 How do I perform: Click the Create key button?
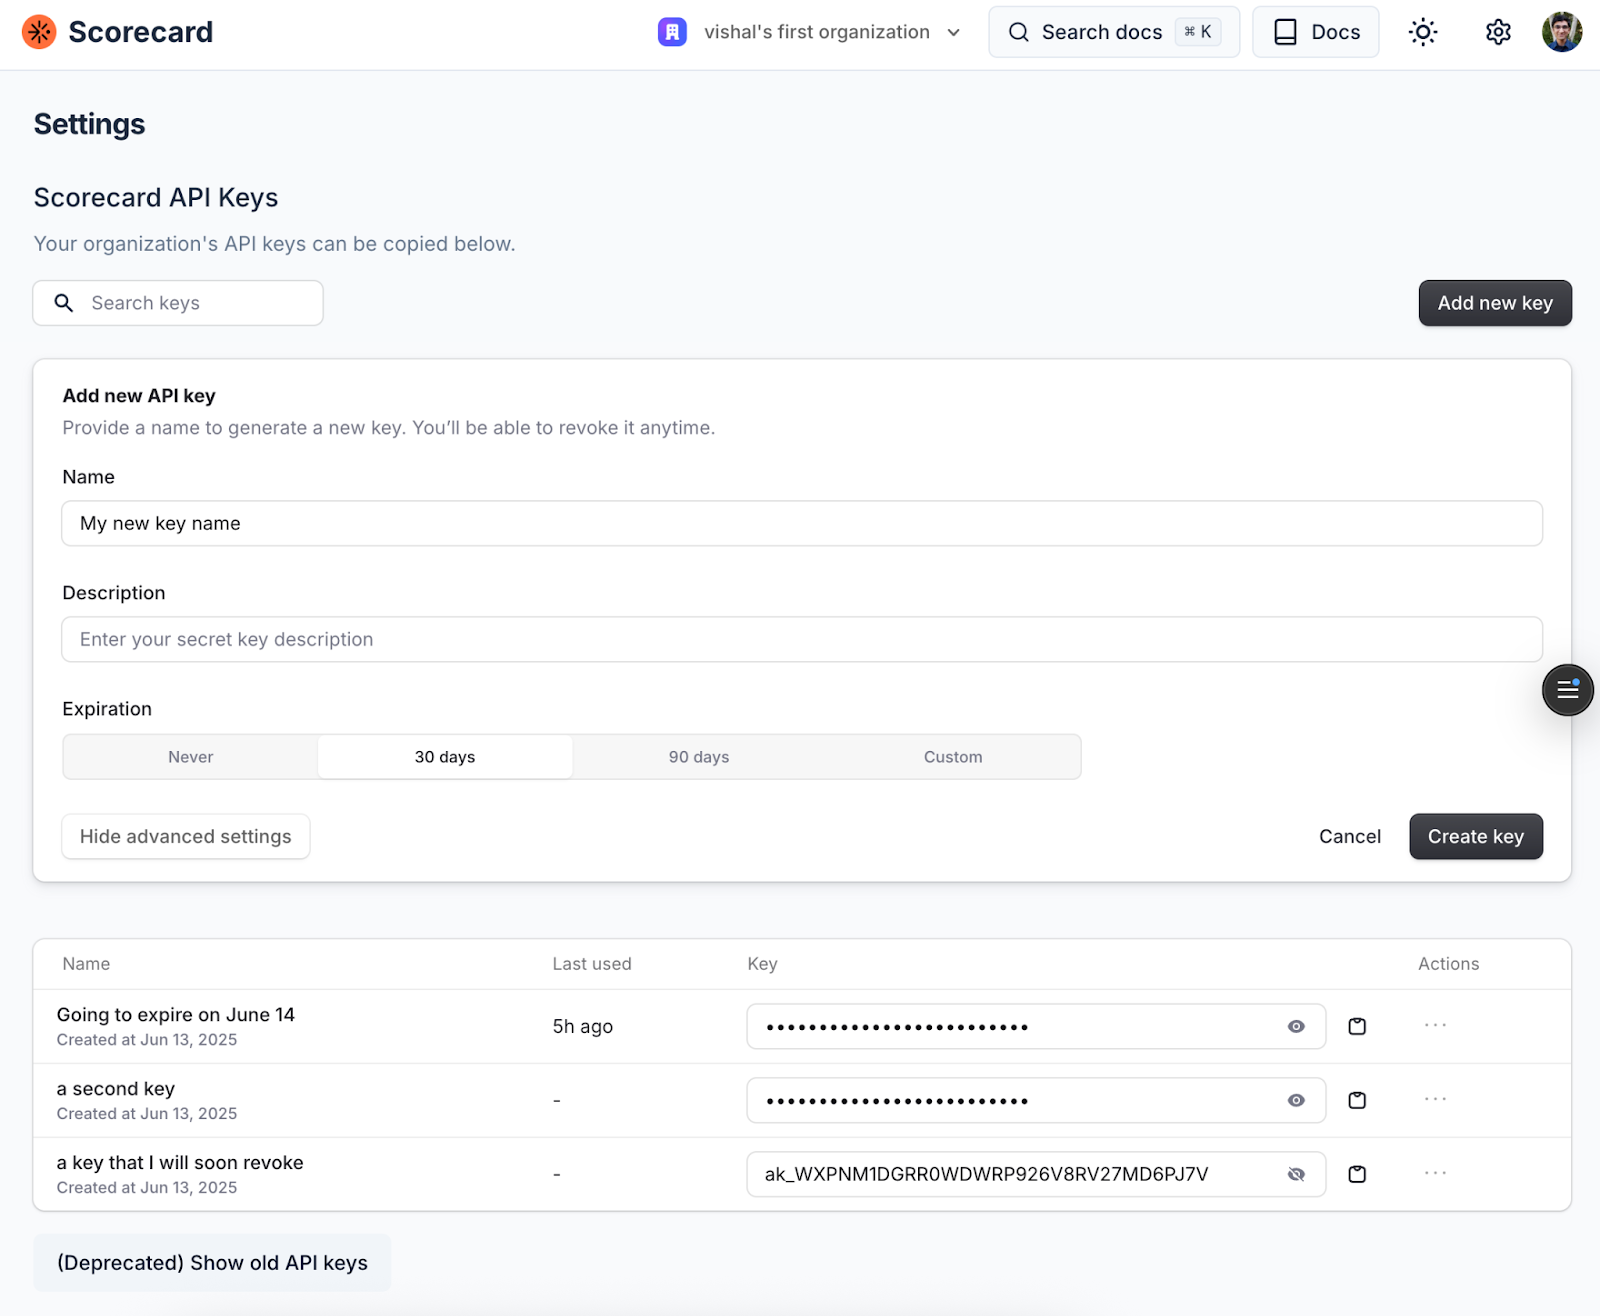[x=1475, y=836]
